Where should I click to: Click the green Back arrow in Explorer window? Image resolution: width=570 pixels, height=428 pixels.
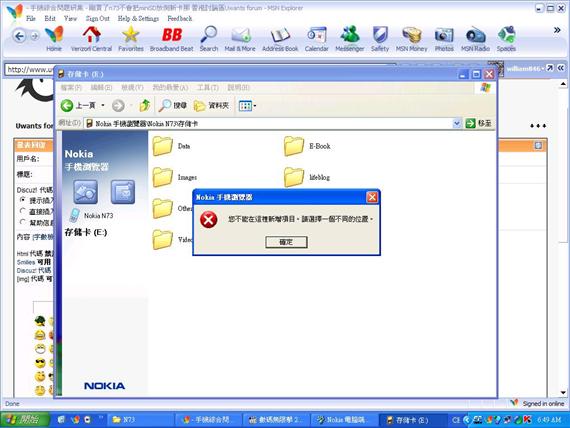click(67, 106)
